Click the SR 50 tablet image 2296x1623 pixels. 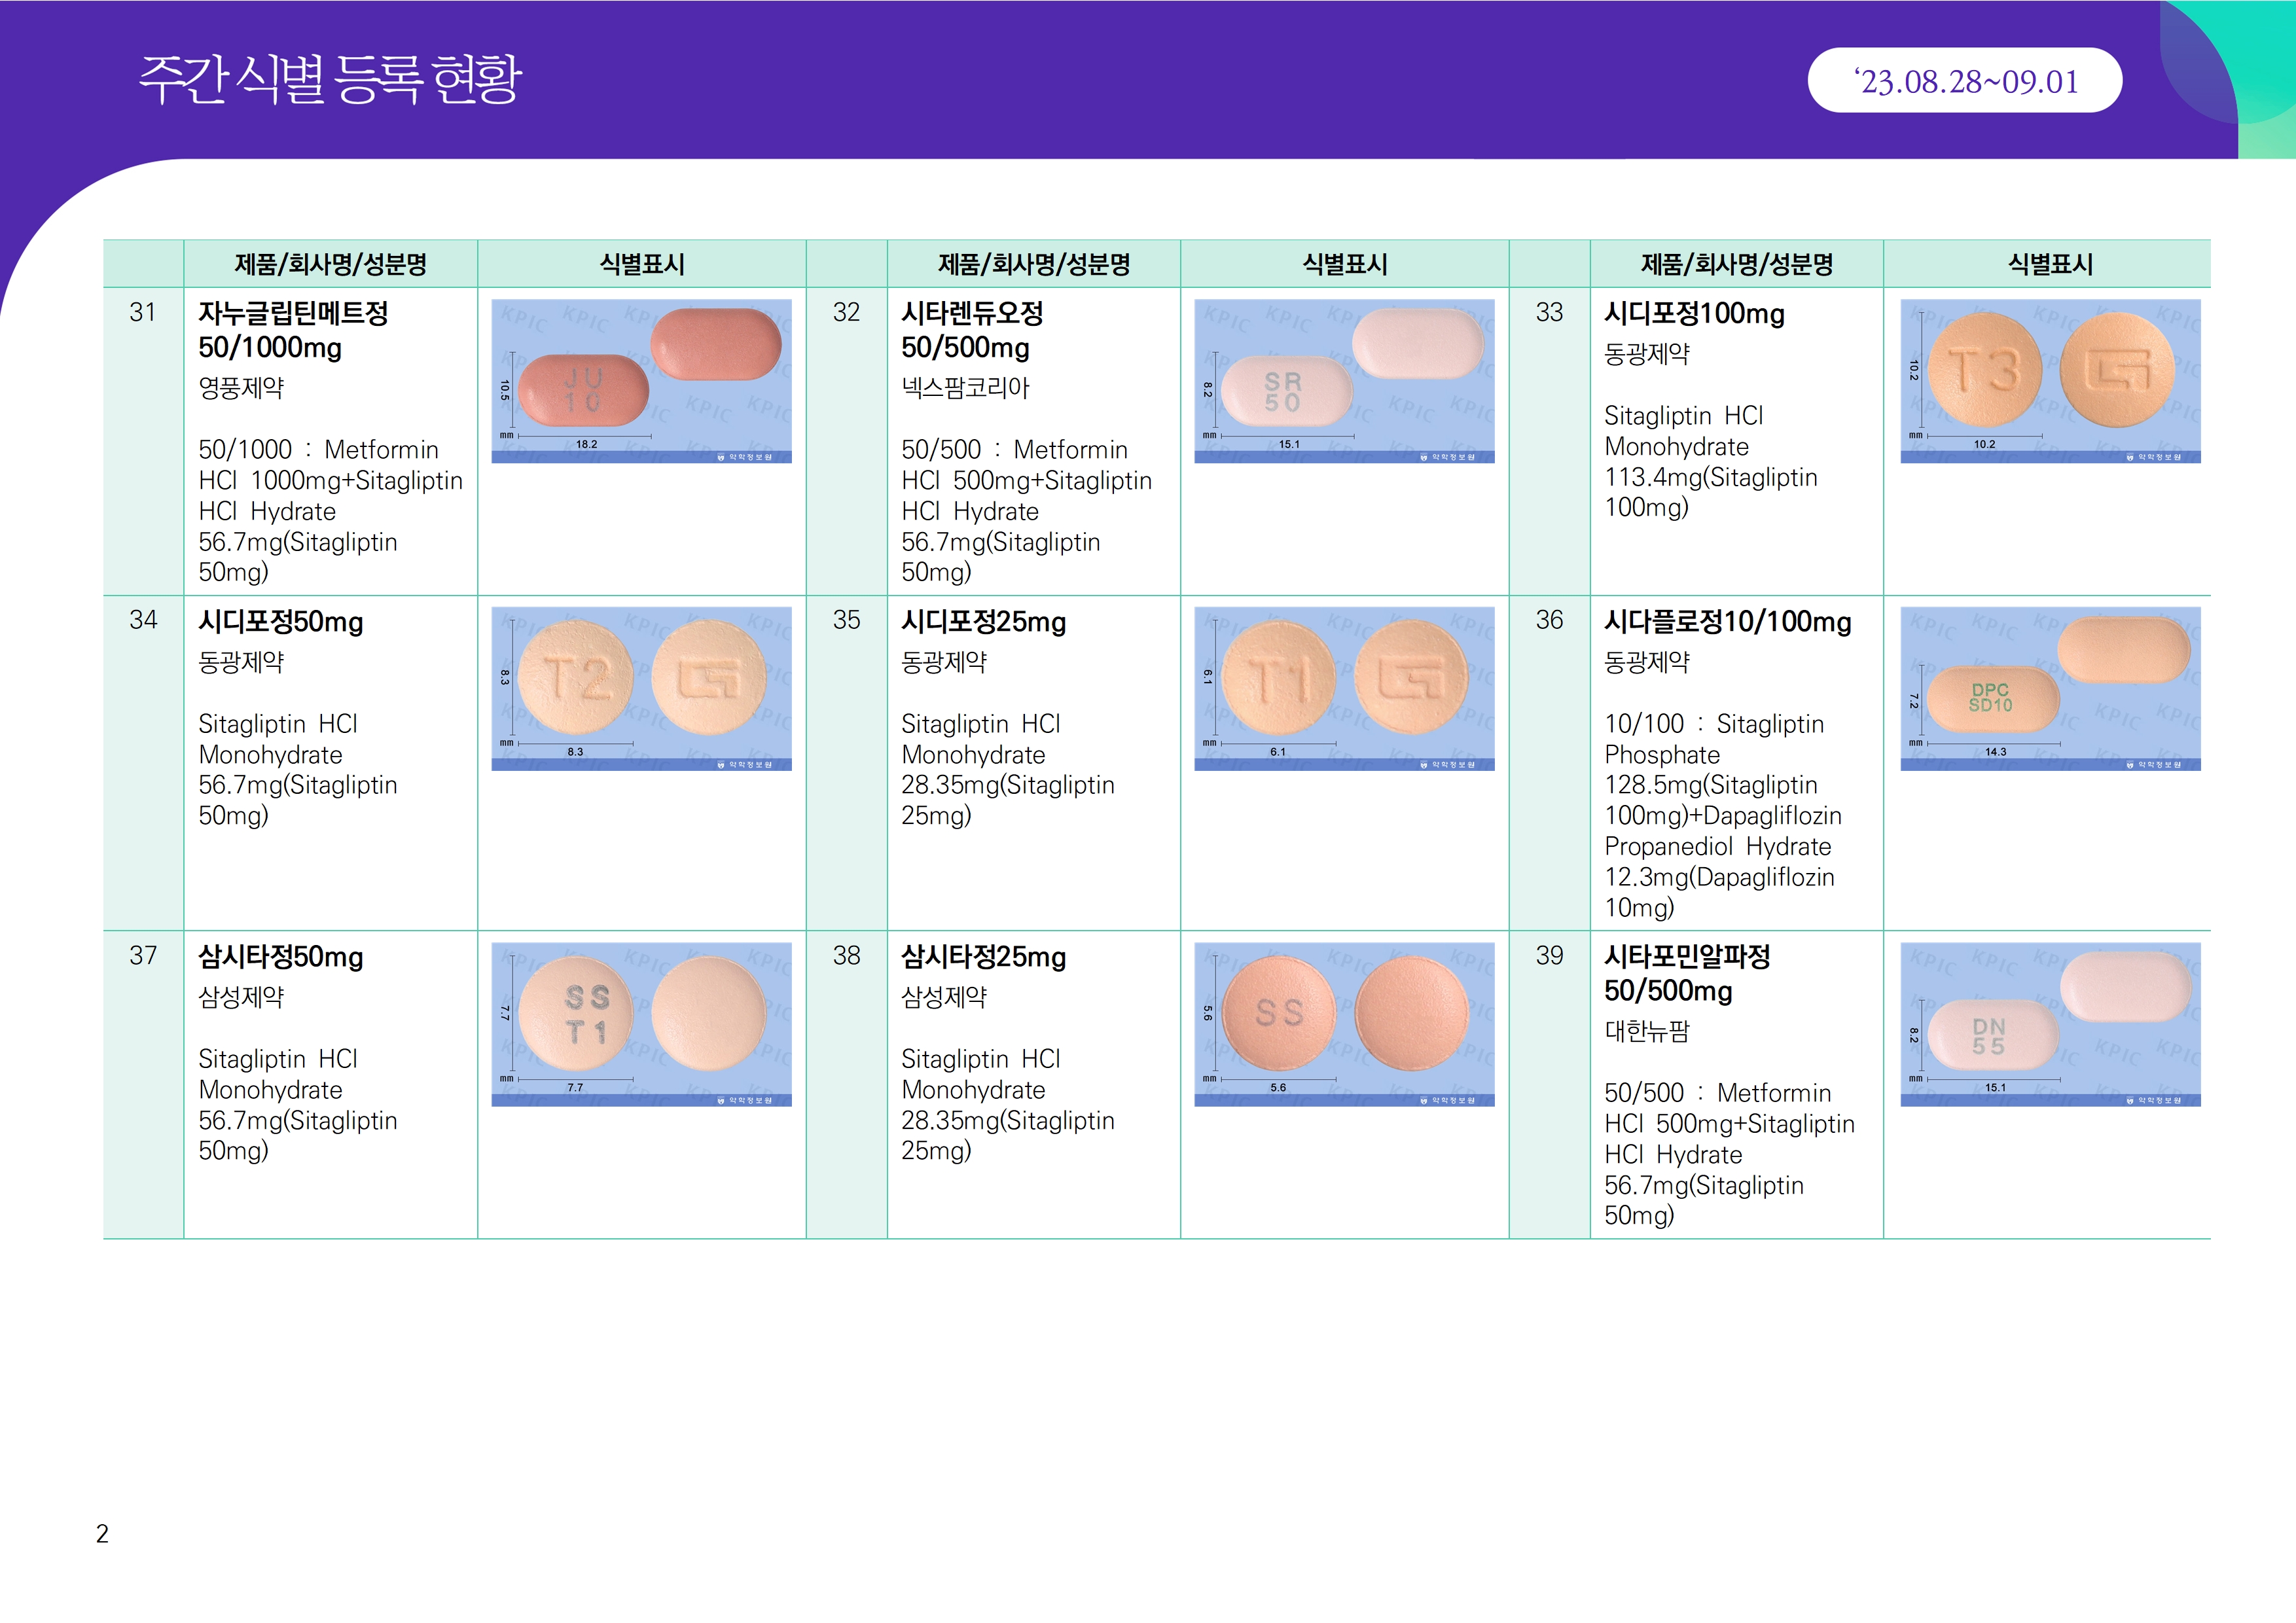1344,381
